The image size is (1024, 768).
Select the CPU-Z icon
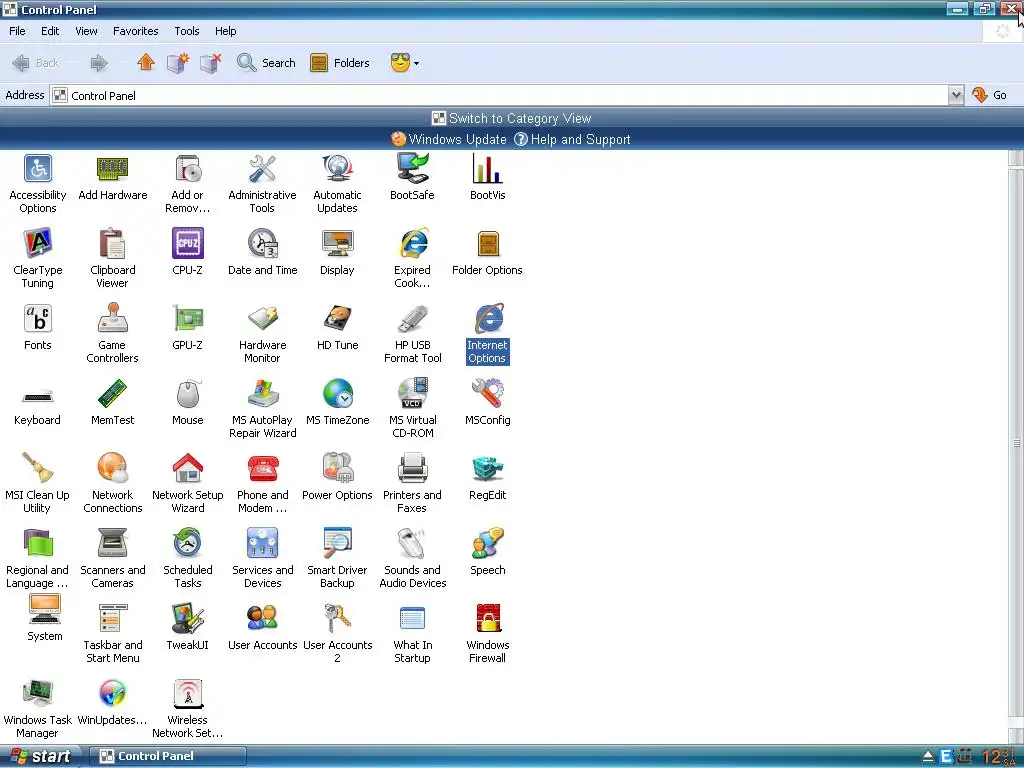click(187, 244)
